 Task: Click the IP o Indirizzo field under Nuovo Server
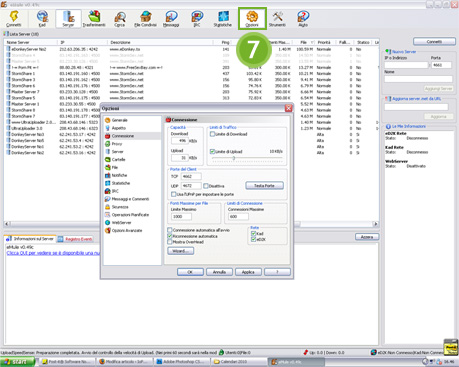(x=406, y=65)
